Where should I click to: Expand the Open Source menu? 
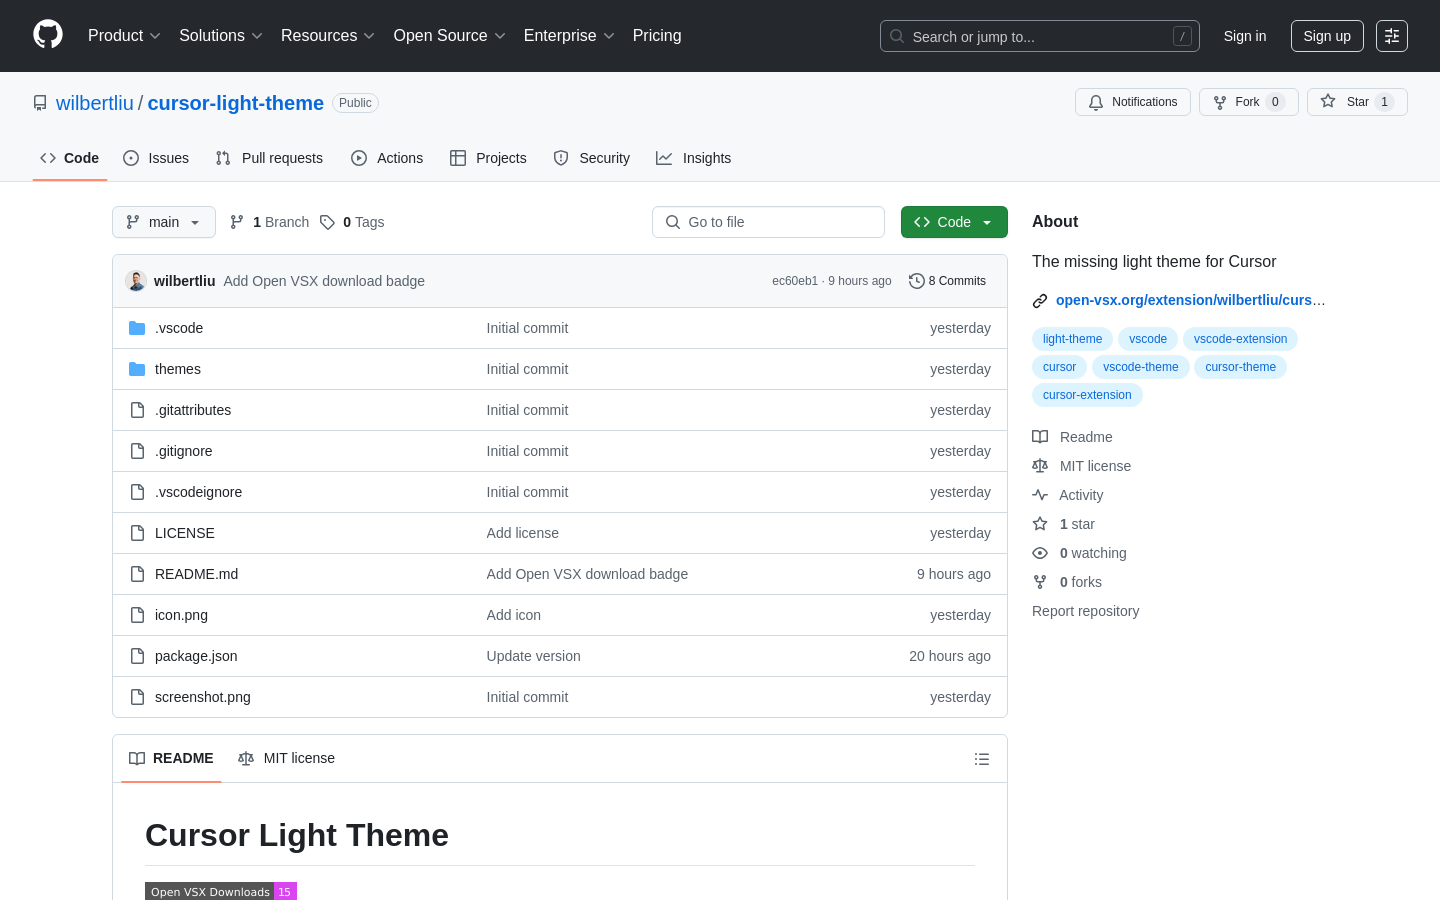(450, 36)
